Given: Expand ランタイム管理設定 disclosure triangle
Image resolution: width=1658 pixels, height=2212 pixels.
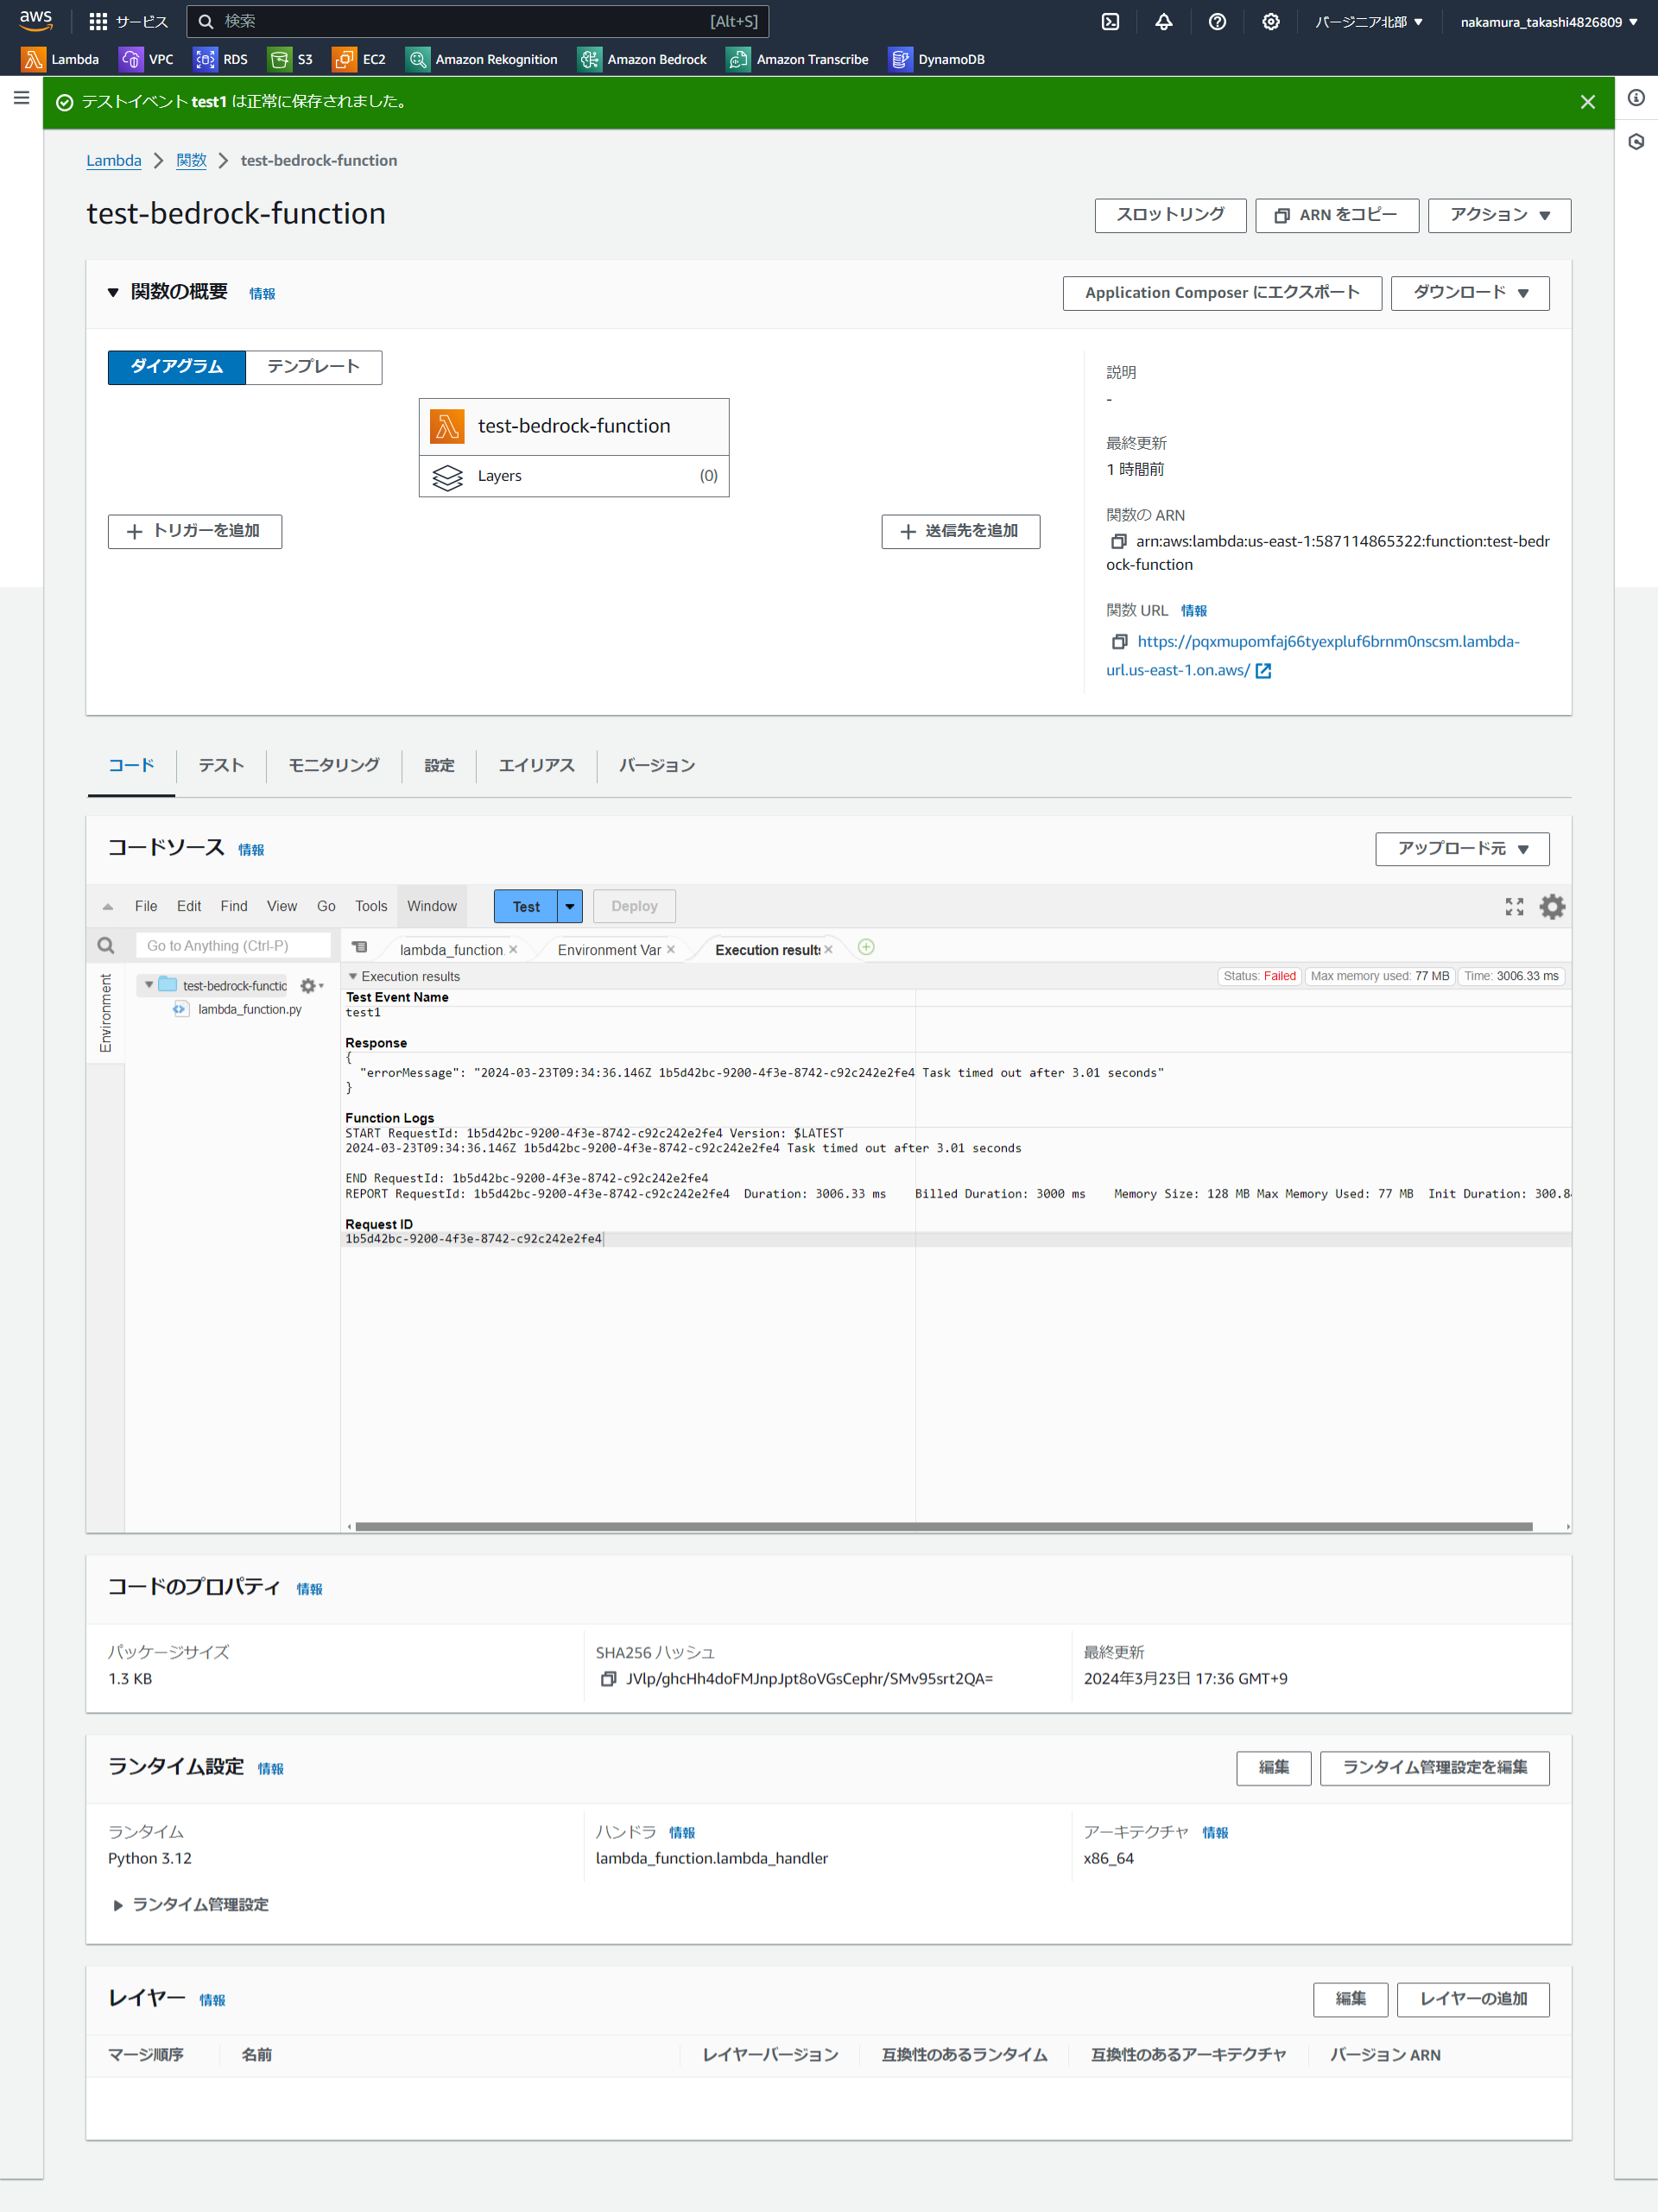Looking at the screenshot, I should click(x=118, y=1905).
